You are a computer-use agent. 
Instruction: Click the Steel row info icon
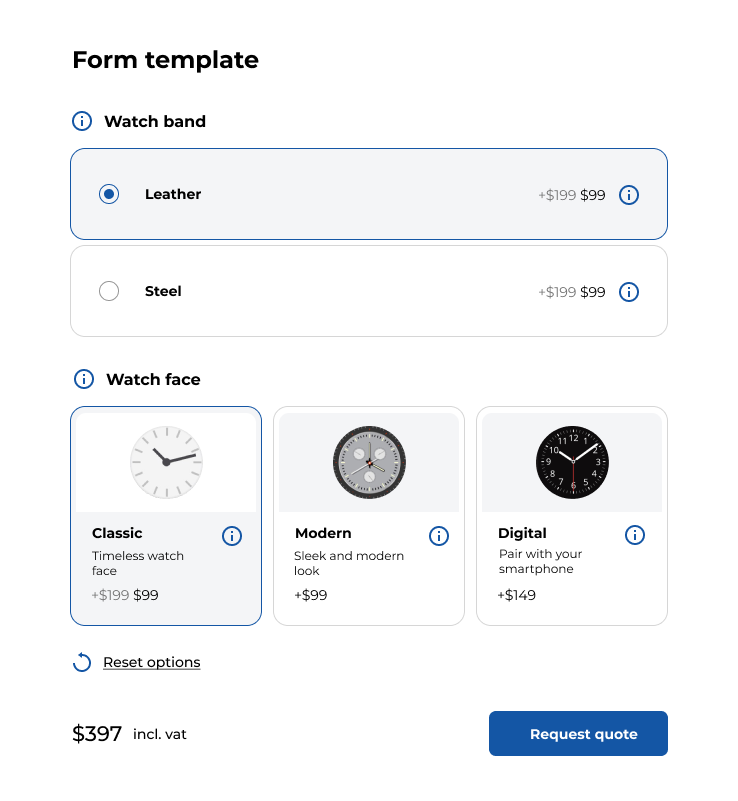click(629, 292)
